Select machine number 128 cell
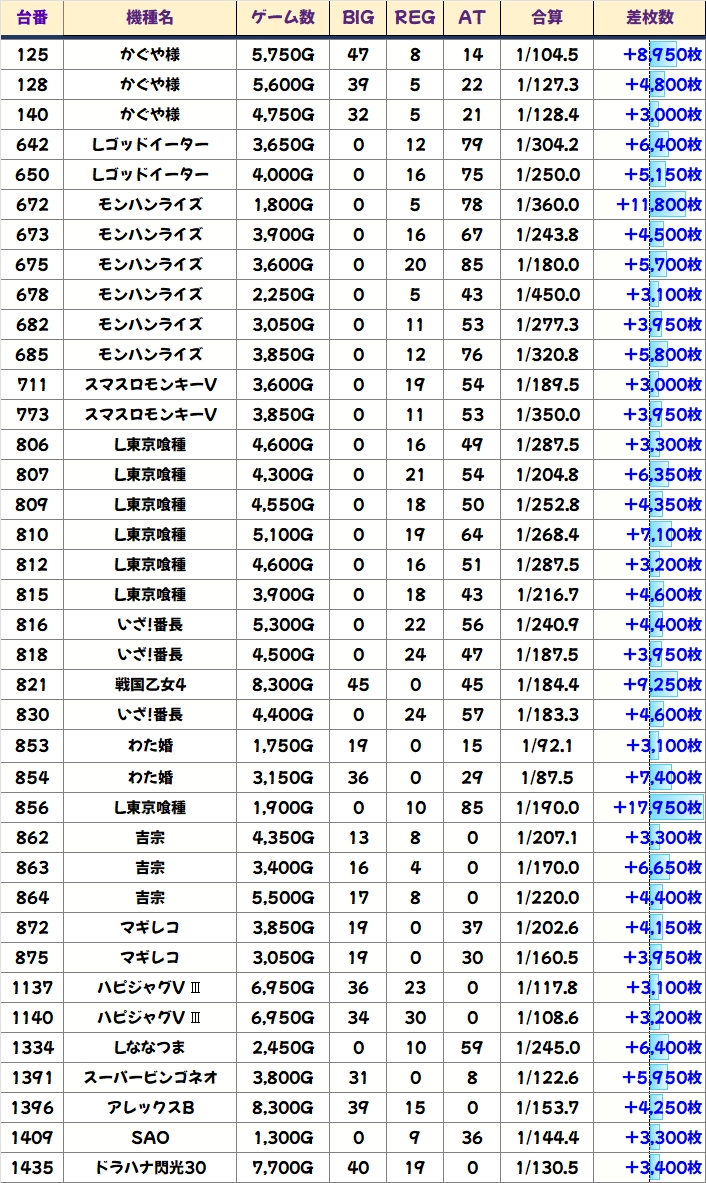Image resolution: width=706 pixels, height=1183 pixels. click(x=32, y=84)
